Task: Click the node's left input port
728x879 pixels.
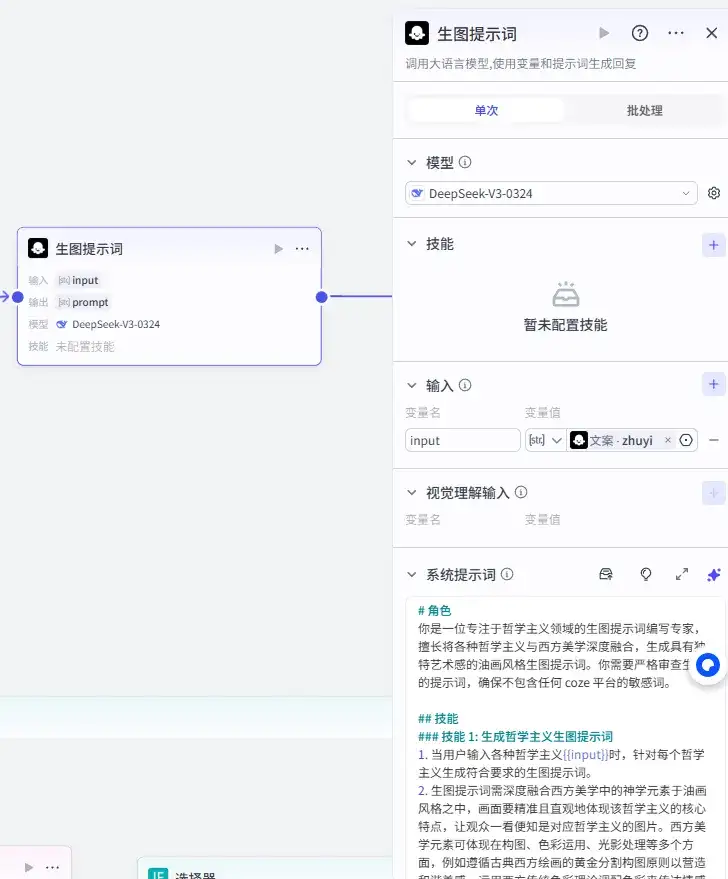Action: (18, 297)
